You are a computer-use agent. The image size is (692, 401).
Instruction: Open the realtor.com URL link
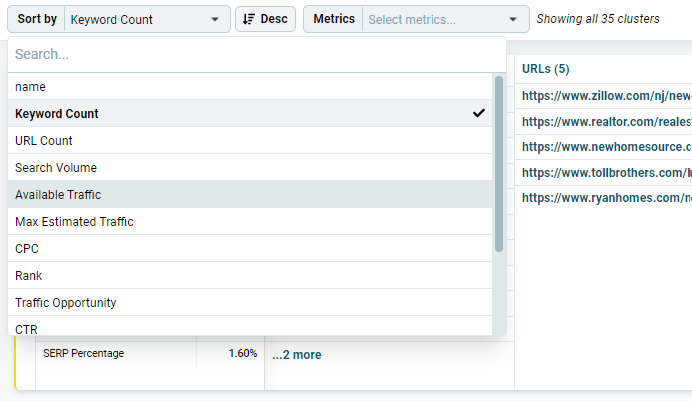tap(607, 121)
